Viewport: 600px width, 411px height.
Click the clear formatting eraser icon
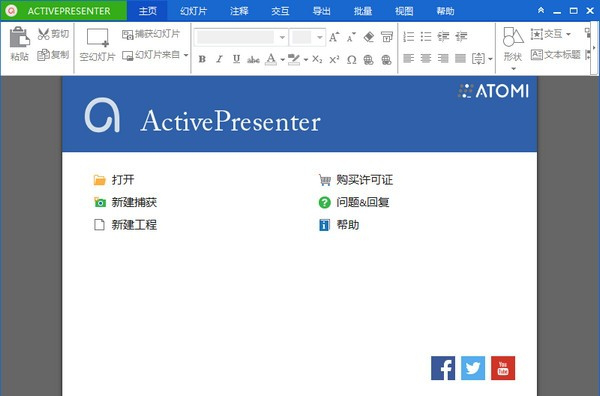(x=368, y=37)
